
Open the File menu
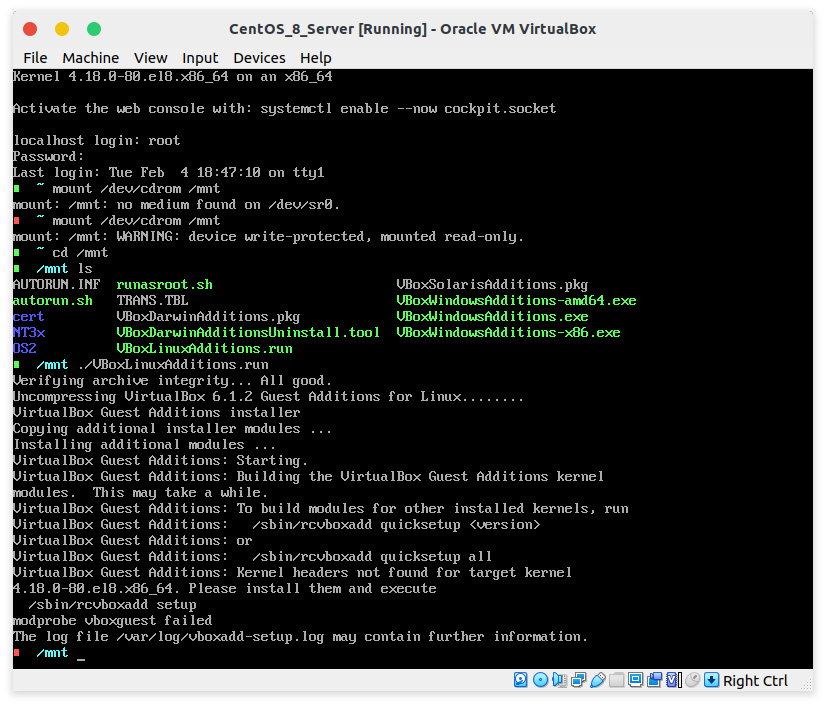click(35, 57)
